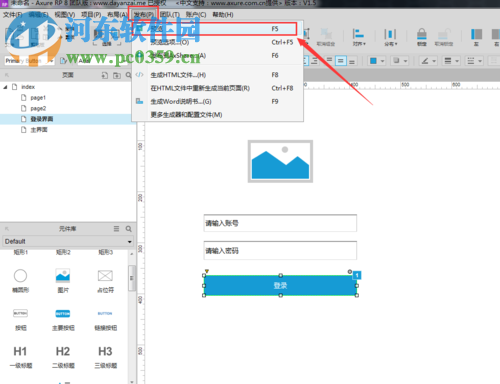Choose Publish to AxShare F6 menu entry

point(218,56)
